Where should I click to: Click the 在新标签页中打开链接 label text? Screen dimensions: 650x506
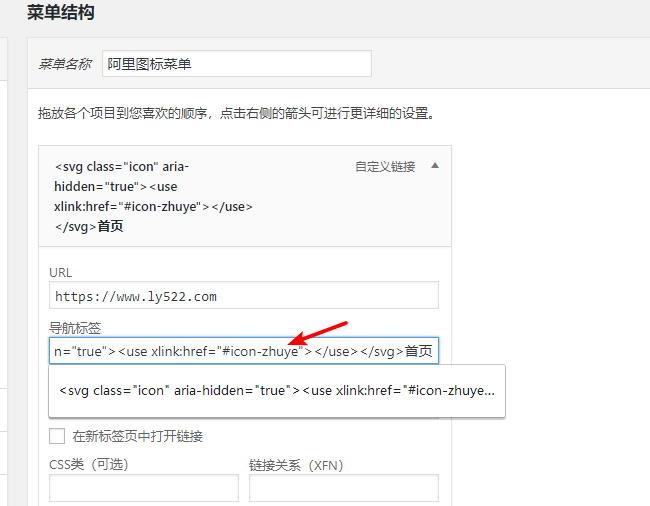click(x=138, y=436)
